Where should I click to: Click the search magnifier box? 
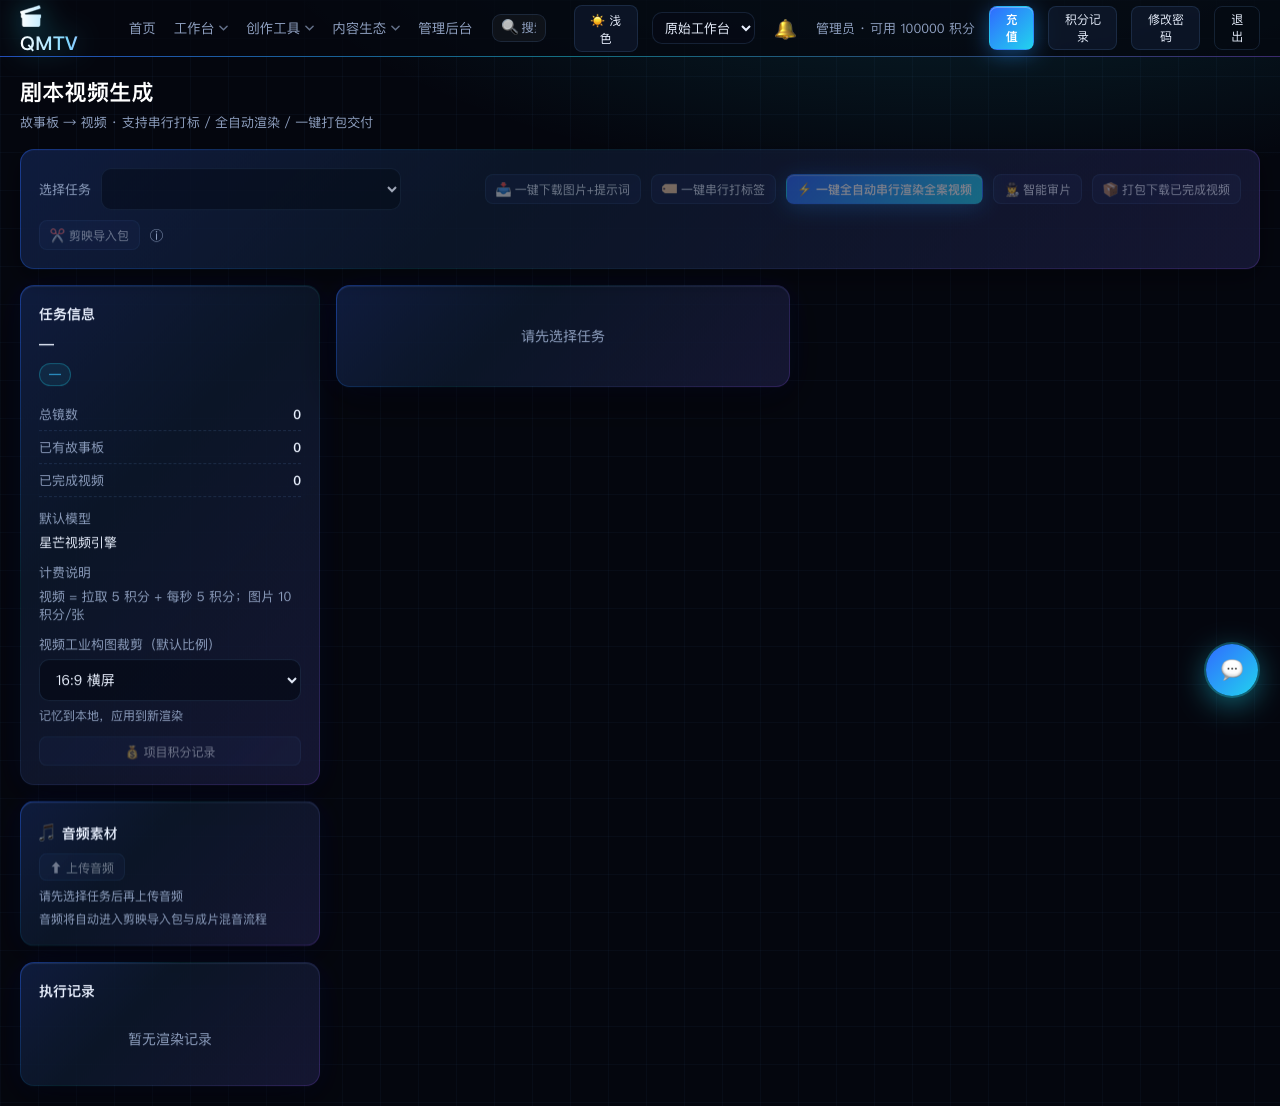(x=519, y=28)
